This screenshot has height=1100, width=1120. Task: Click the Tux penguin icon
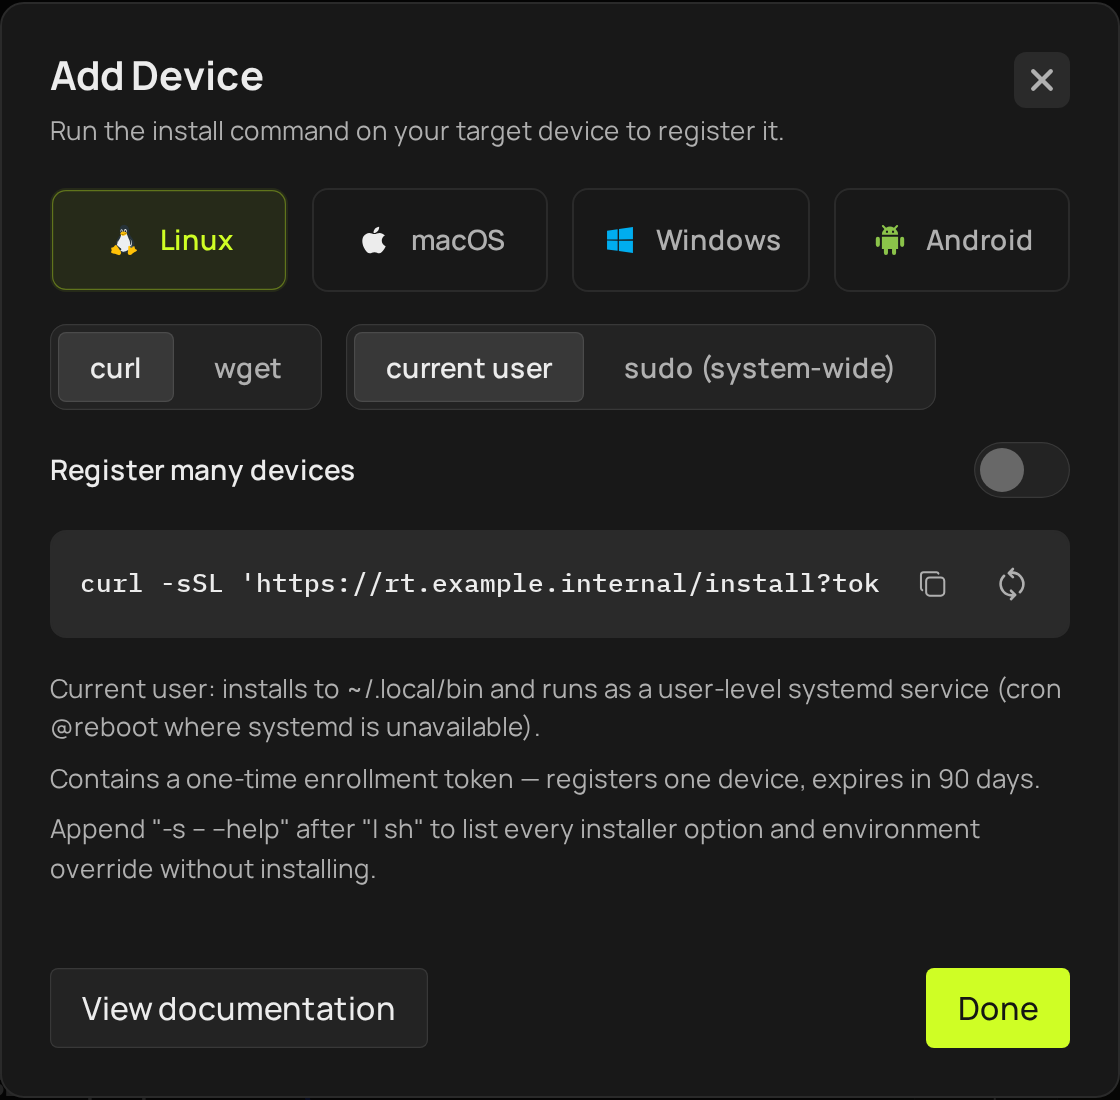coord(124,241)
